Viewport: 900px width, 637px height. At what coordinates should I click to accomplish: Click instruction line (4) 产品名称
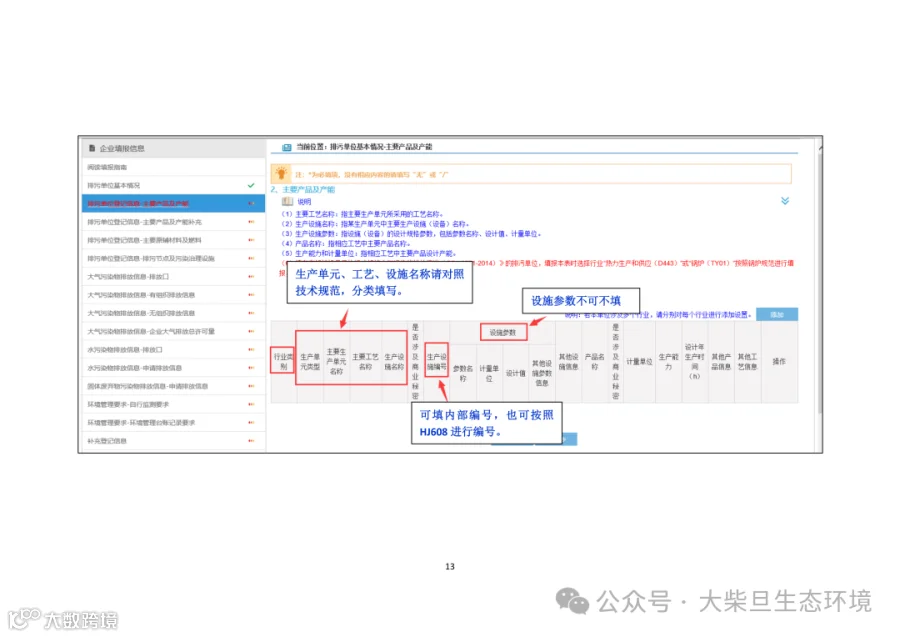click(346, 243)
